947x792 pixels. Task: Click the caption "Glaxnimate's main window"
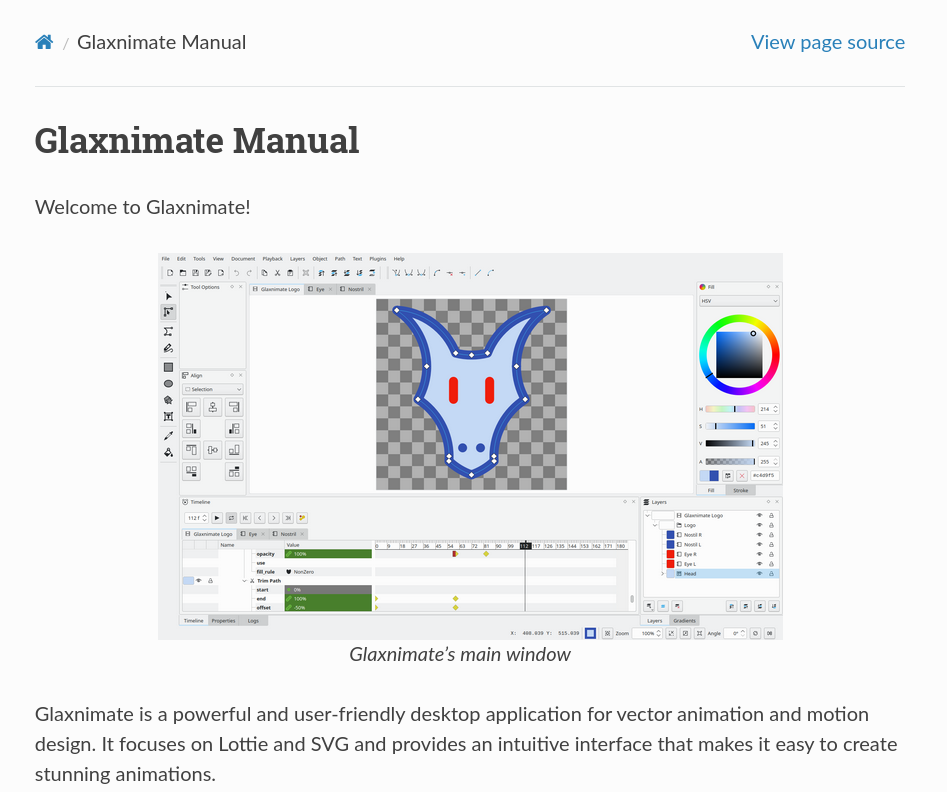(x=460, y=655)
